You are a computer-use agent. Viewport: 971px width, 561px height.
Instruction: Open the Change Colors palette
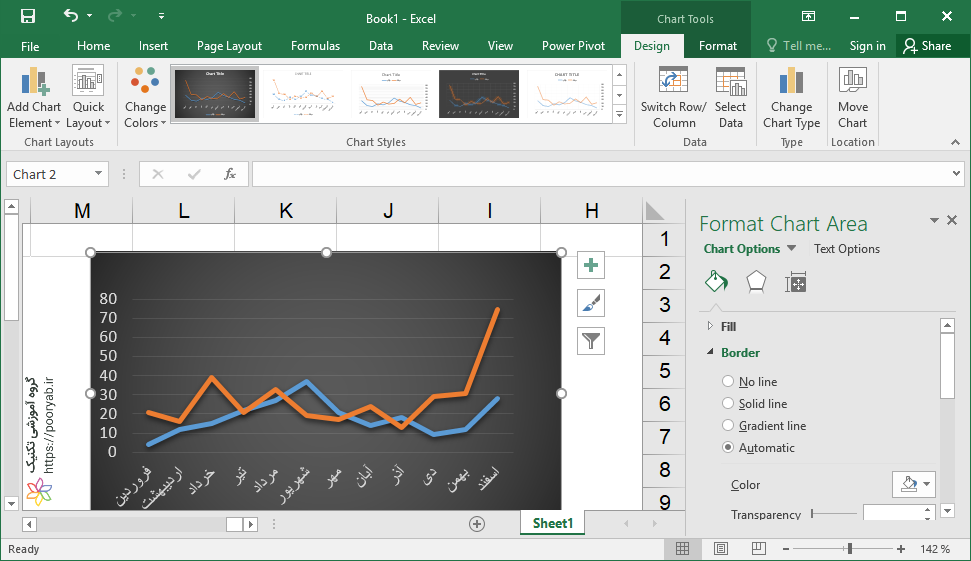tap(145, 97)
